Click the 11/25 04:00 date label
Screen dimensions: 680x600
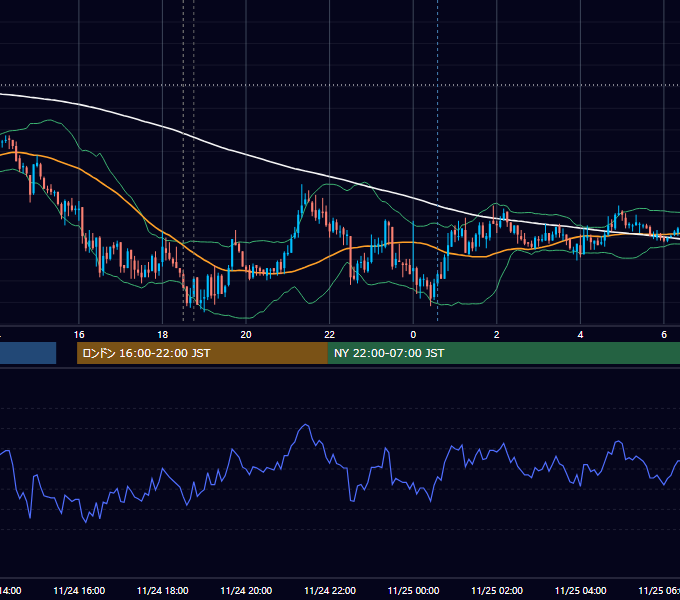tap(581, 590)
